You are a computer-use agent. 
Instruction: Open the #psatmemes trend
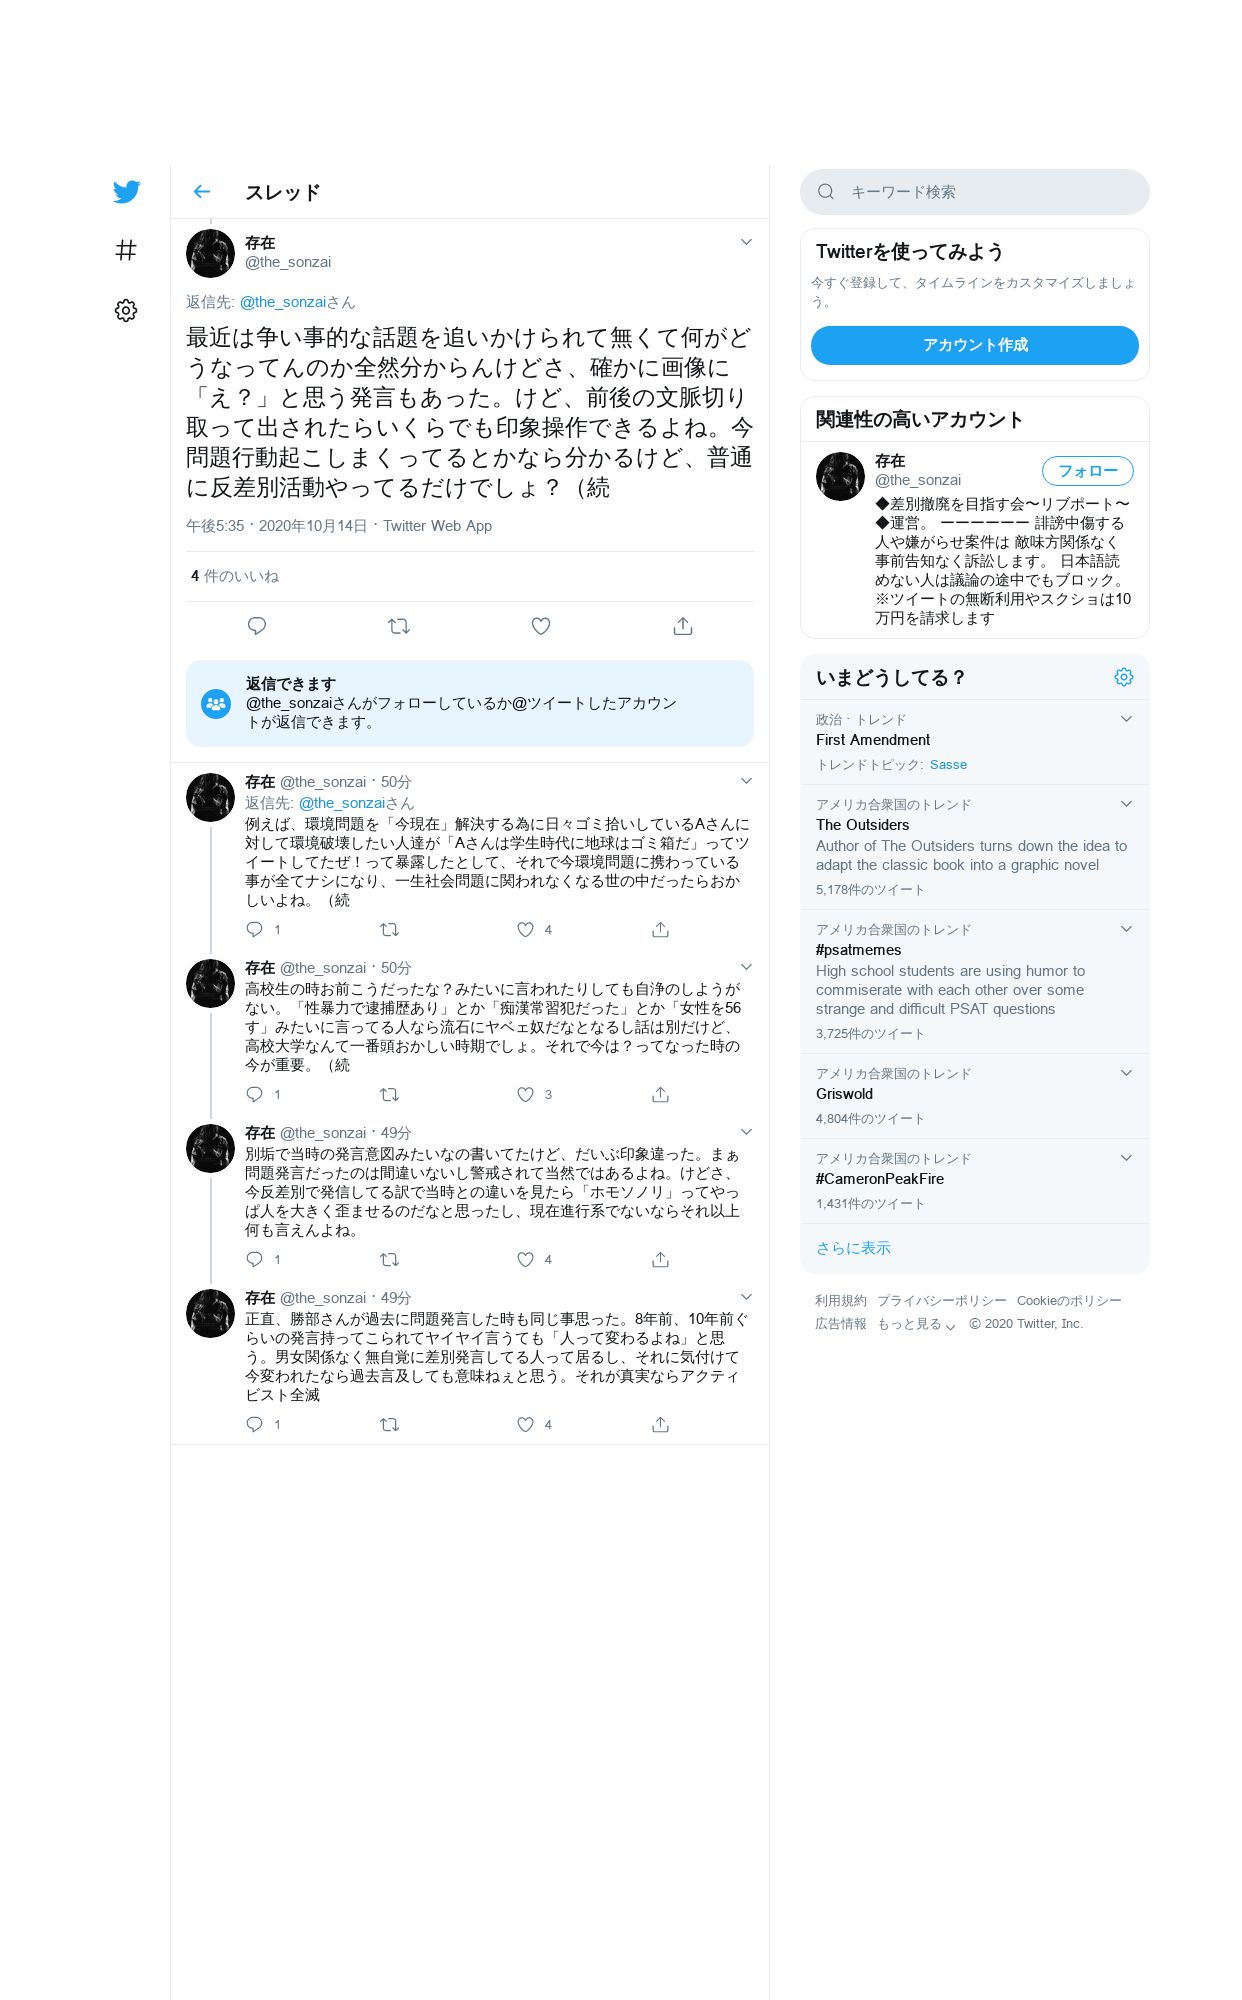click(x=975, y=981)
